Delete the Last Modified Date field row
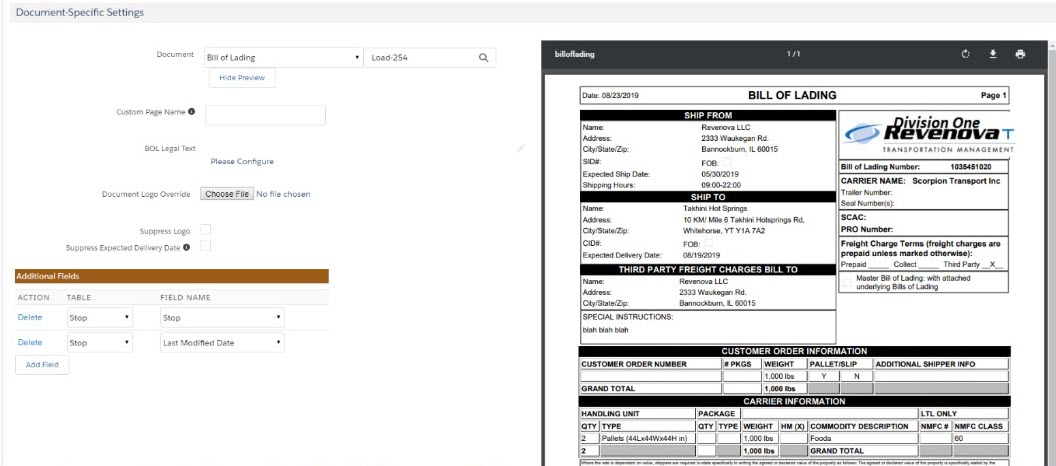The height and width of the screenshot is (466, 1056). (30, 342)
